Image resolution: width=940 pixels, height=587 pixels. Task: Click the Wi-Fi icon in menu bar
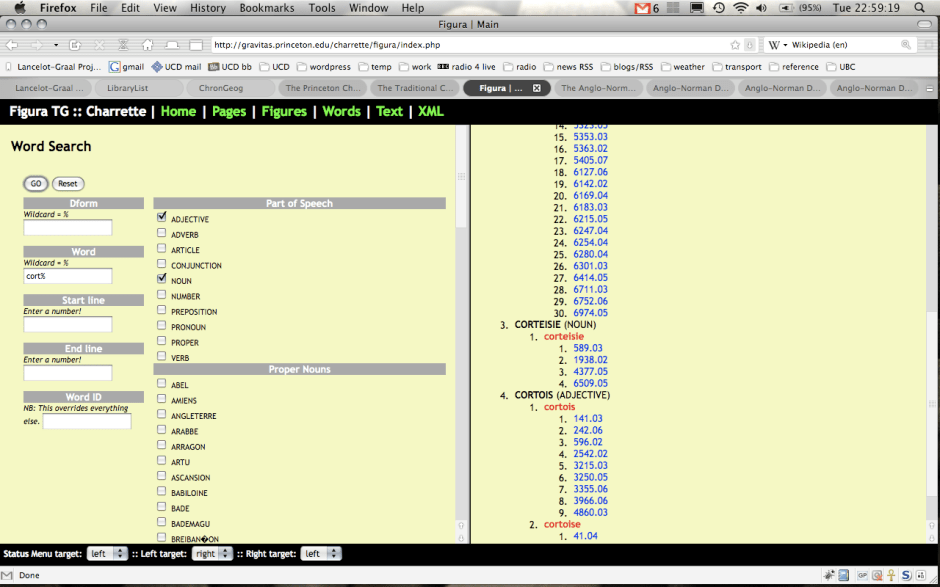pyautogui.click(x=740, y=8)
